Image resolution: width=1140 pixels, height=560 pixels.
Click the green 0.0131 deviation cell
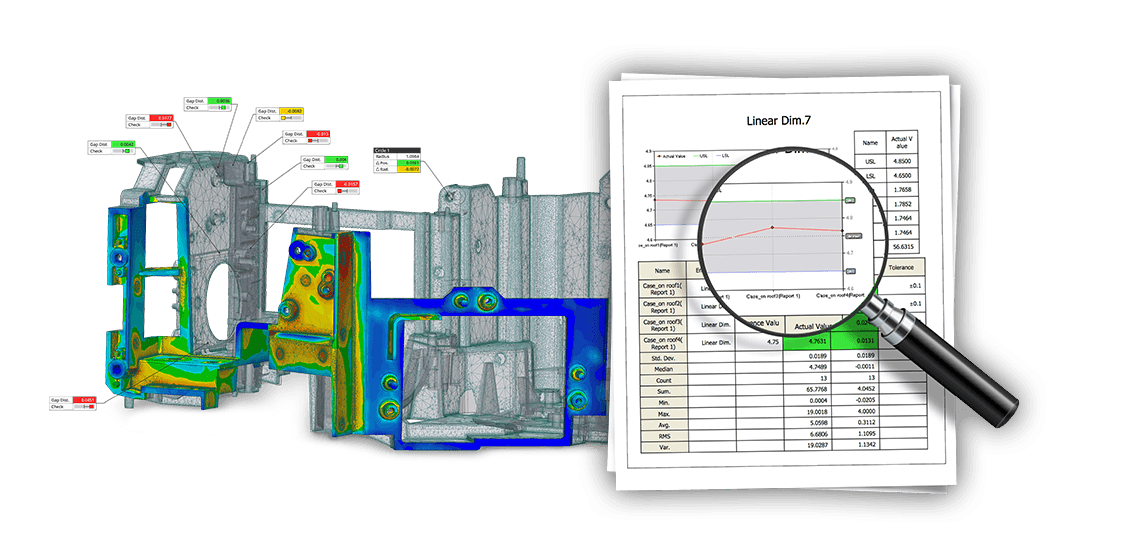click(861, 341)
